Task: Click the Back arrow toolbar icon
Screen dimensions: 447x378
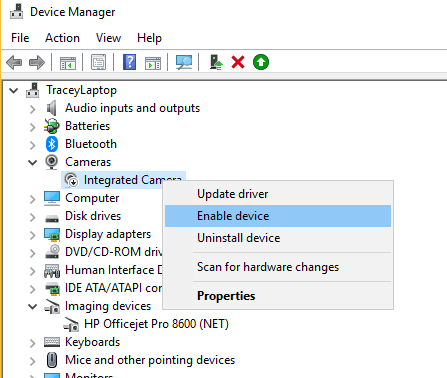Action: click(x=14, y=62)
